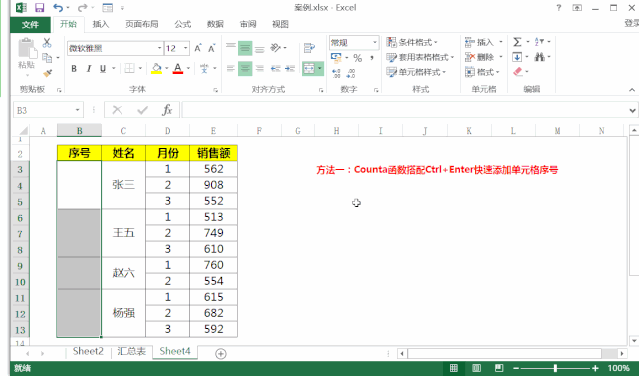Click the Merge and Center button
The width and height of the screenshot is (639, 376).
[309, 69]
